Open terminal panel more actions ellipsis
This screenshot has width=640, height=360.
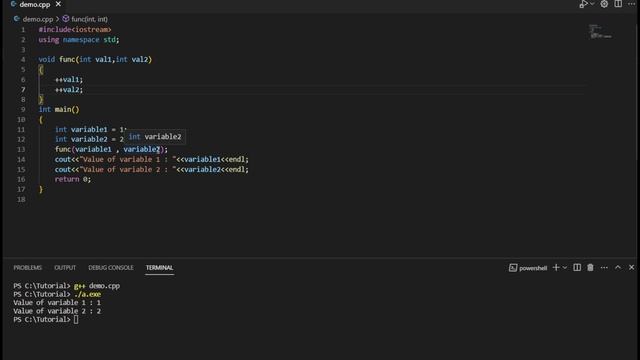point(604,268)
